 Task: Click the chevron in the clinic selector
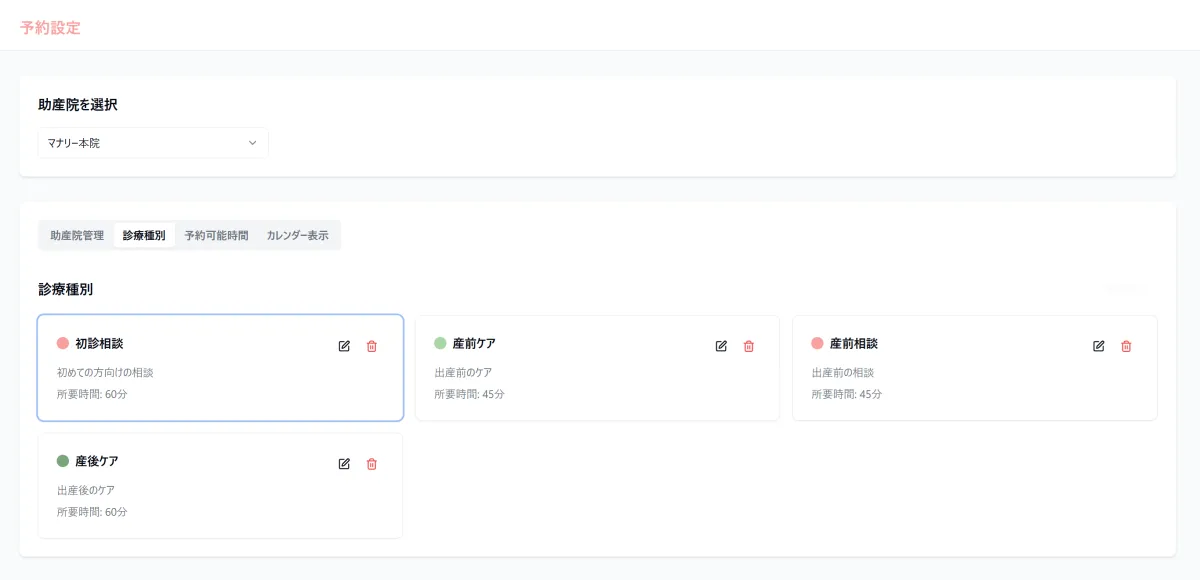click(x=252, y=143)
